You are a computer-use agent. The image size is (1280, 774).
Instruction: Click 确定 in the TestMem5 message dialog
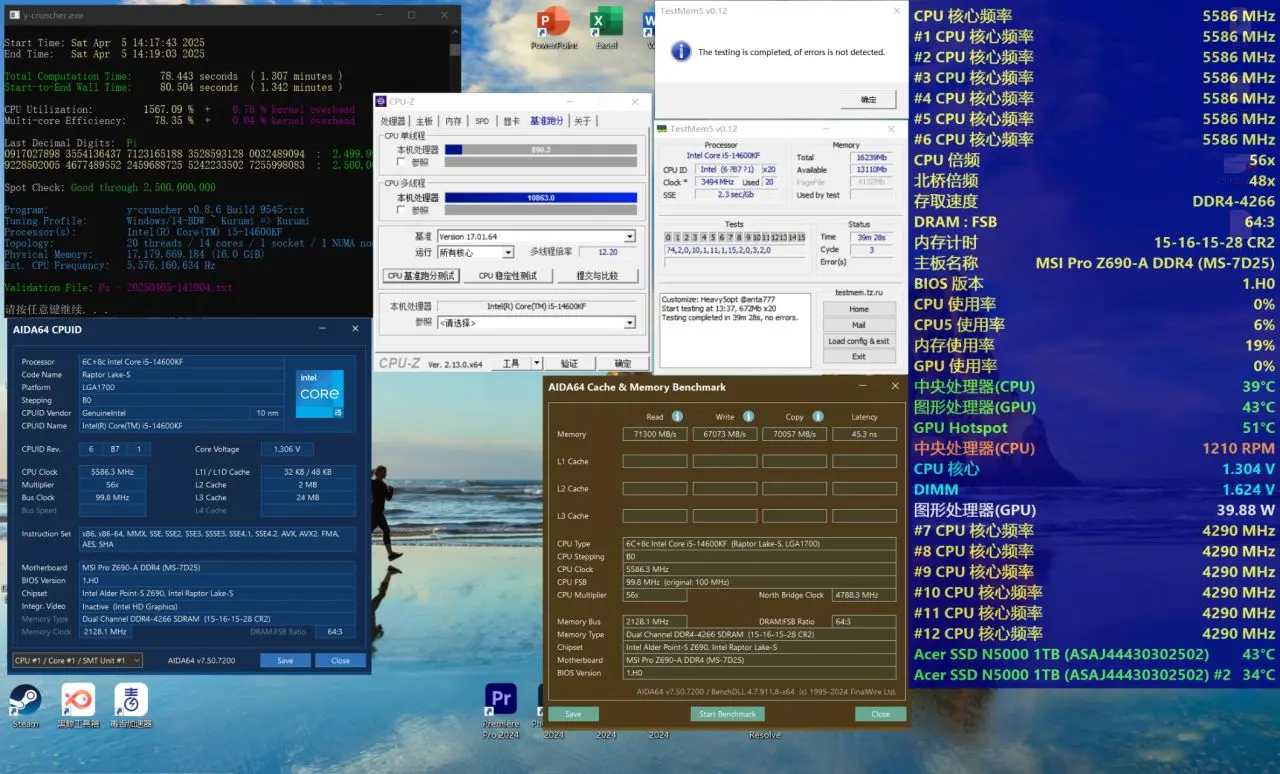pos(868,99)
